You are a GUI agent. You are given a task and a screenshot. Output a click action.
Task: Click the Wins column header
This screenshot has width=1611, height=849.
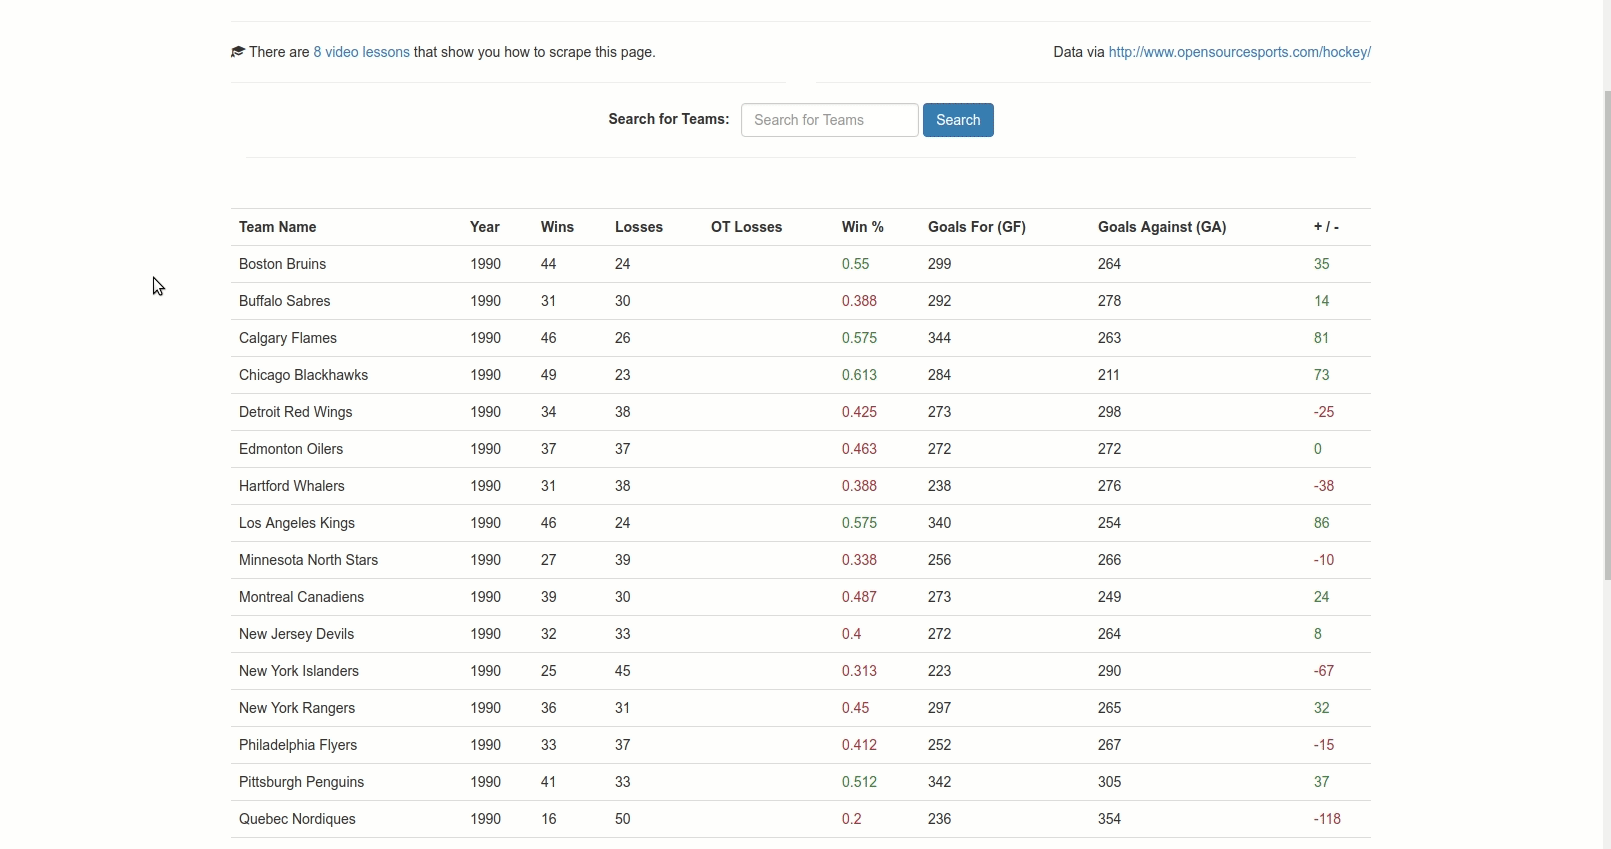[x=558, y=227]
